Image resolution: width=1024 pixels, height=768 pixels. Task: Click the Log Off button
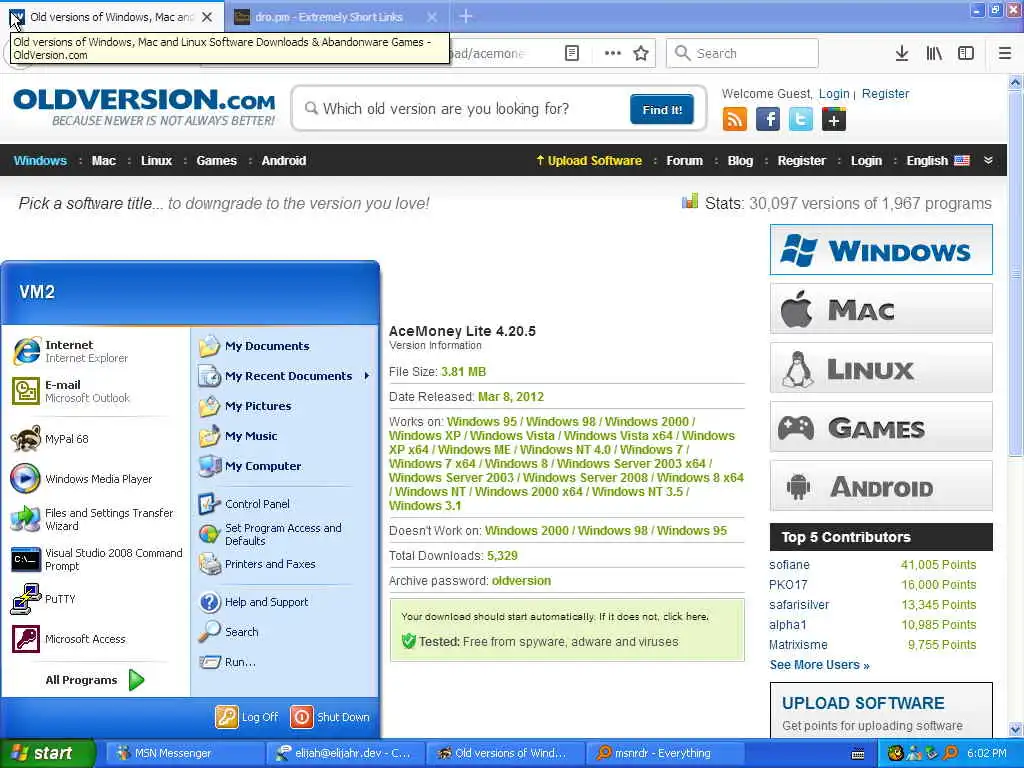pos(247,717)
